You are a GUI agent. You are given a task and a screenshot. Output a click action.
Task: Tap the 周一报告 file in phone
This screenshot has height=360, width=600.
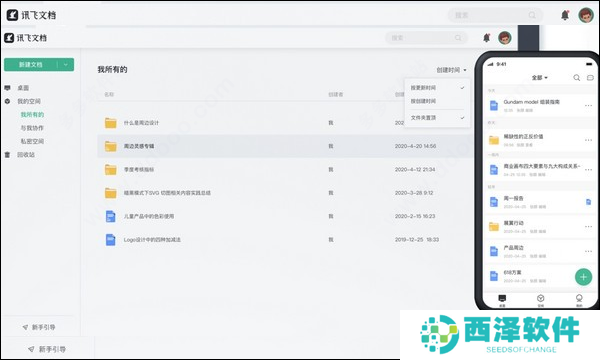(540, 202)
